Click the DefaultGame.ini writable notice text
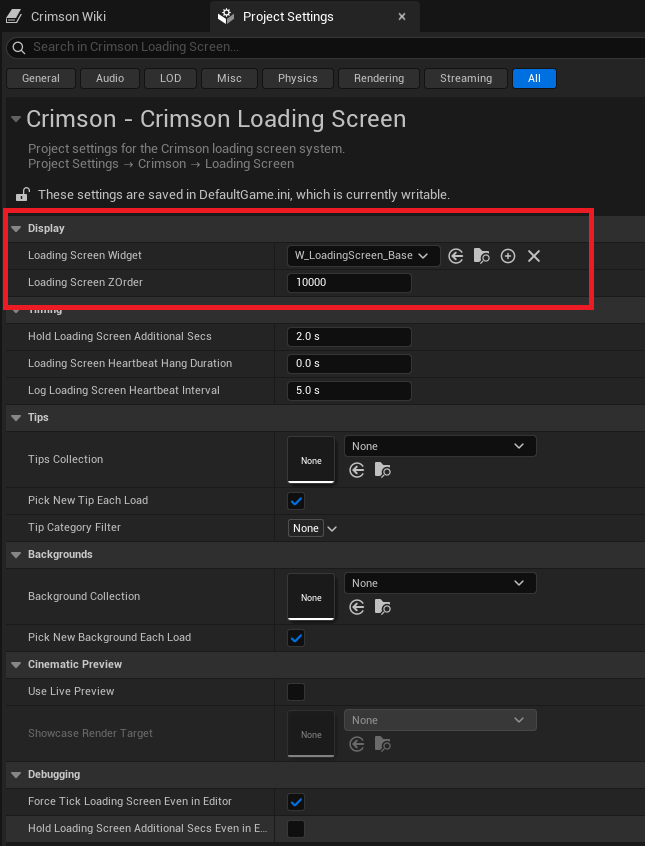The width and height of the screenshot is (645, 846). [x=243, y=194]
